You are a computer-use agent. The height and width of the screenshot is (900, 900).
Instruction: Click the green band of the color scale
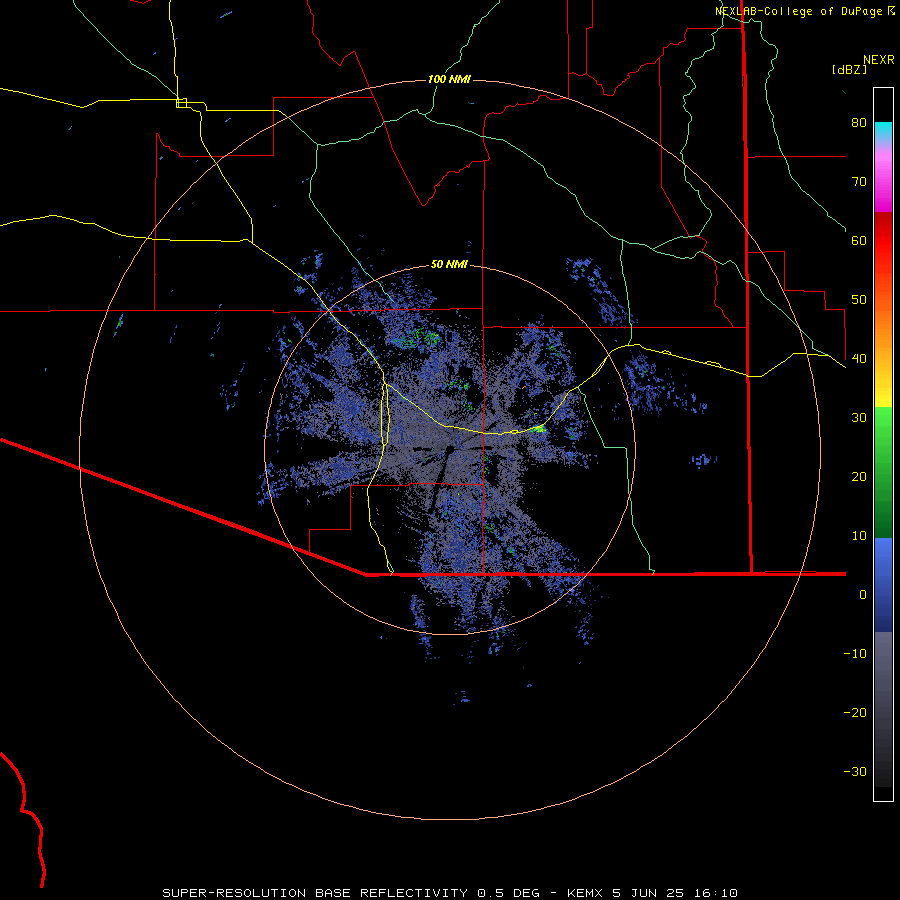click(883, 472)
